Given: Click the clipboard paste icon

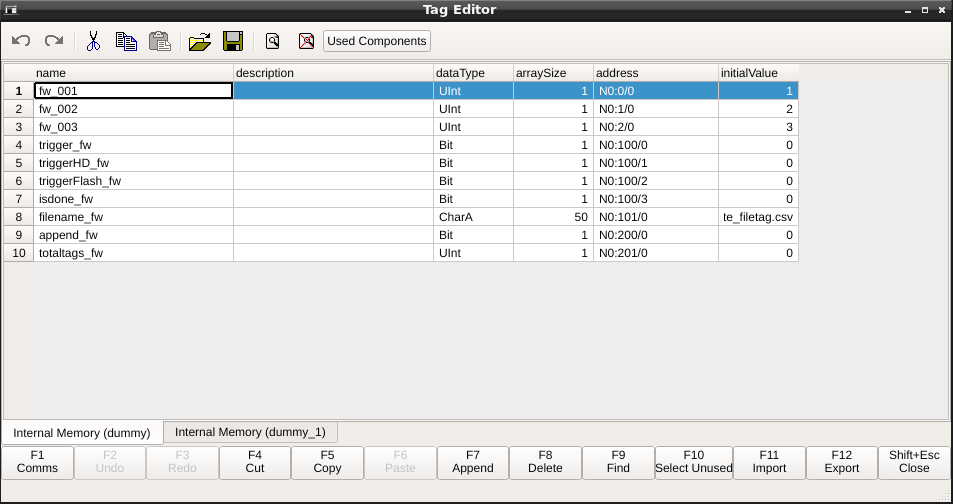Looking at the screenshot, I should 159,41.
